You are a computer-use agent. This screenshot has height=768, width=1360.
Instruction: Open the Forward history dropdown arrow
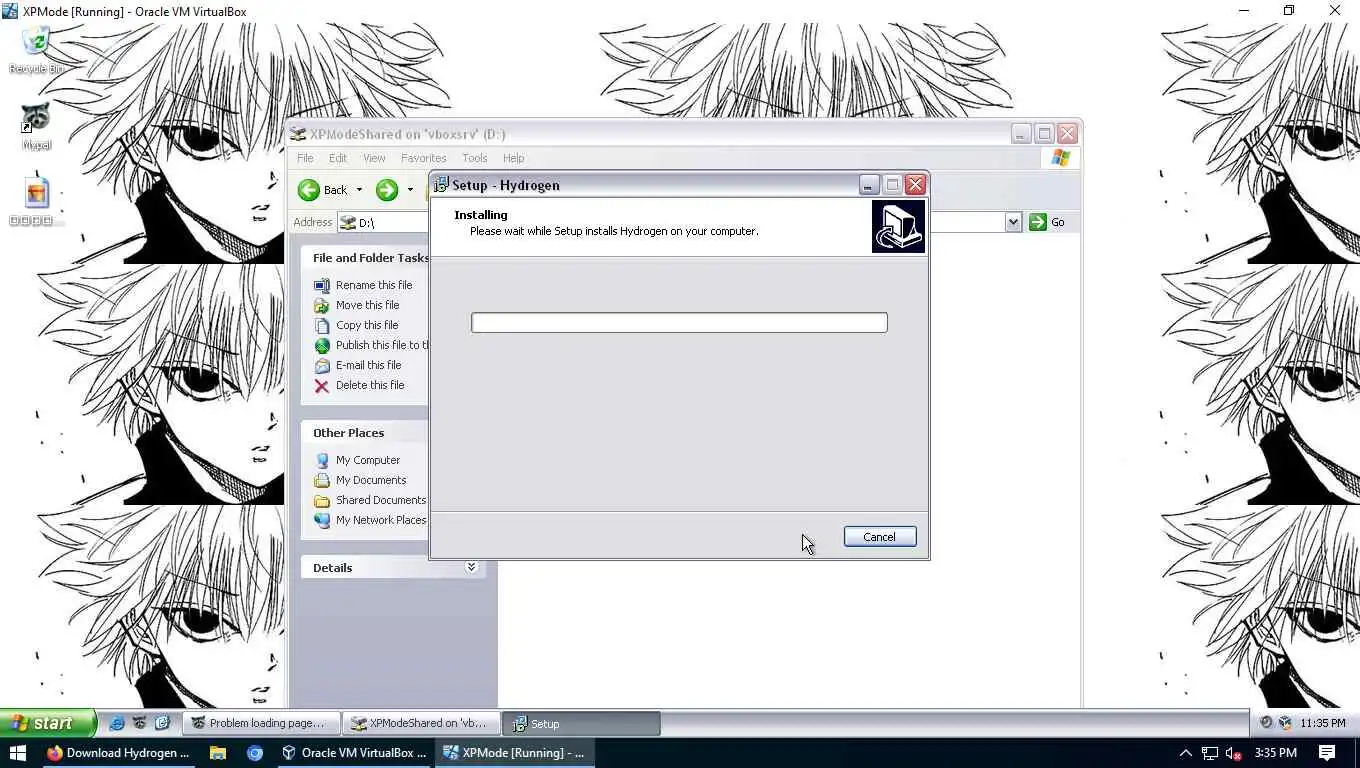tap(410, 190)
